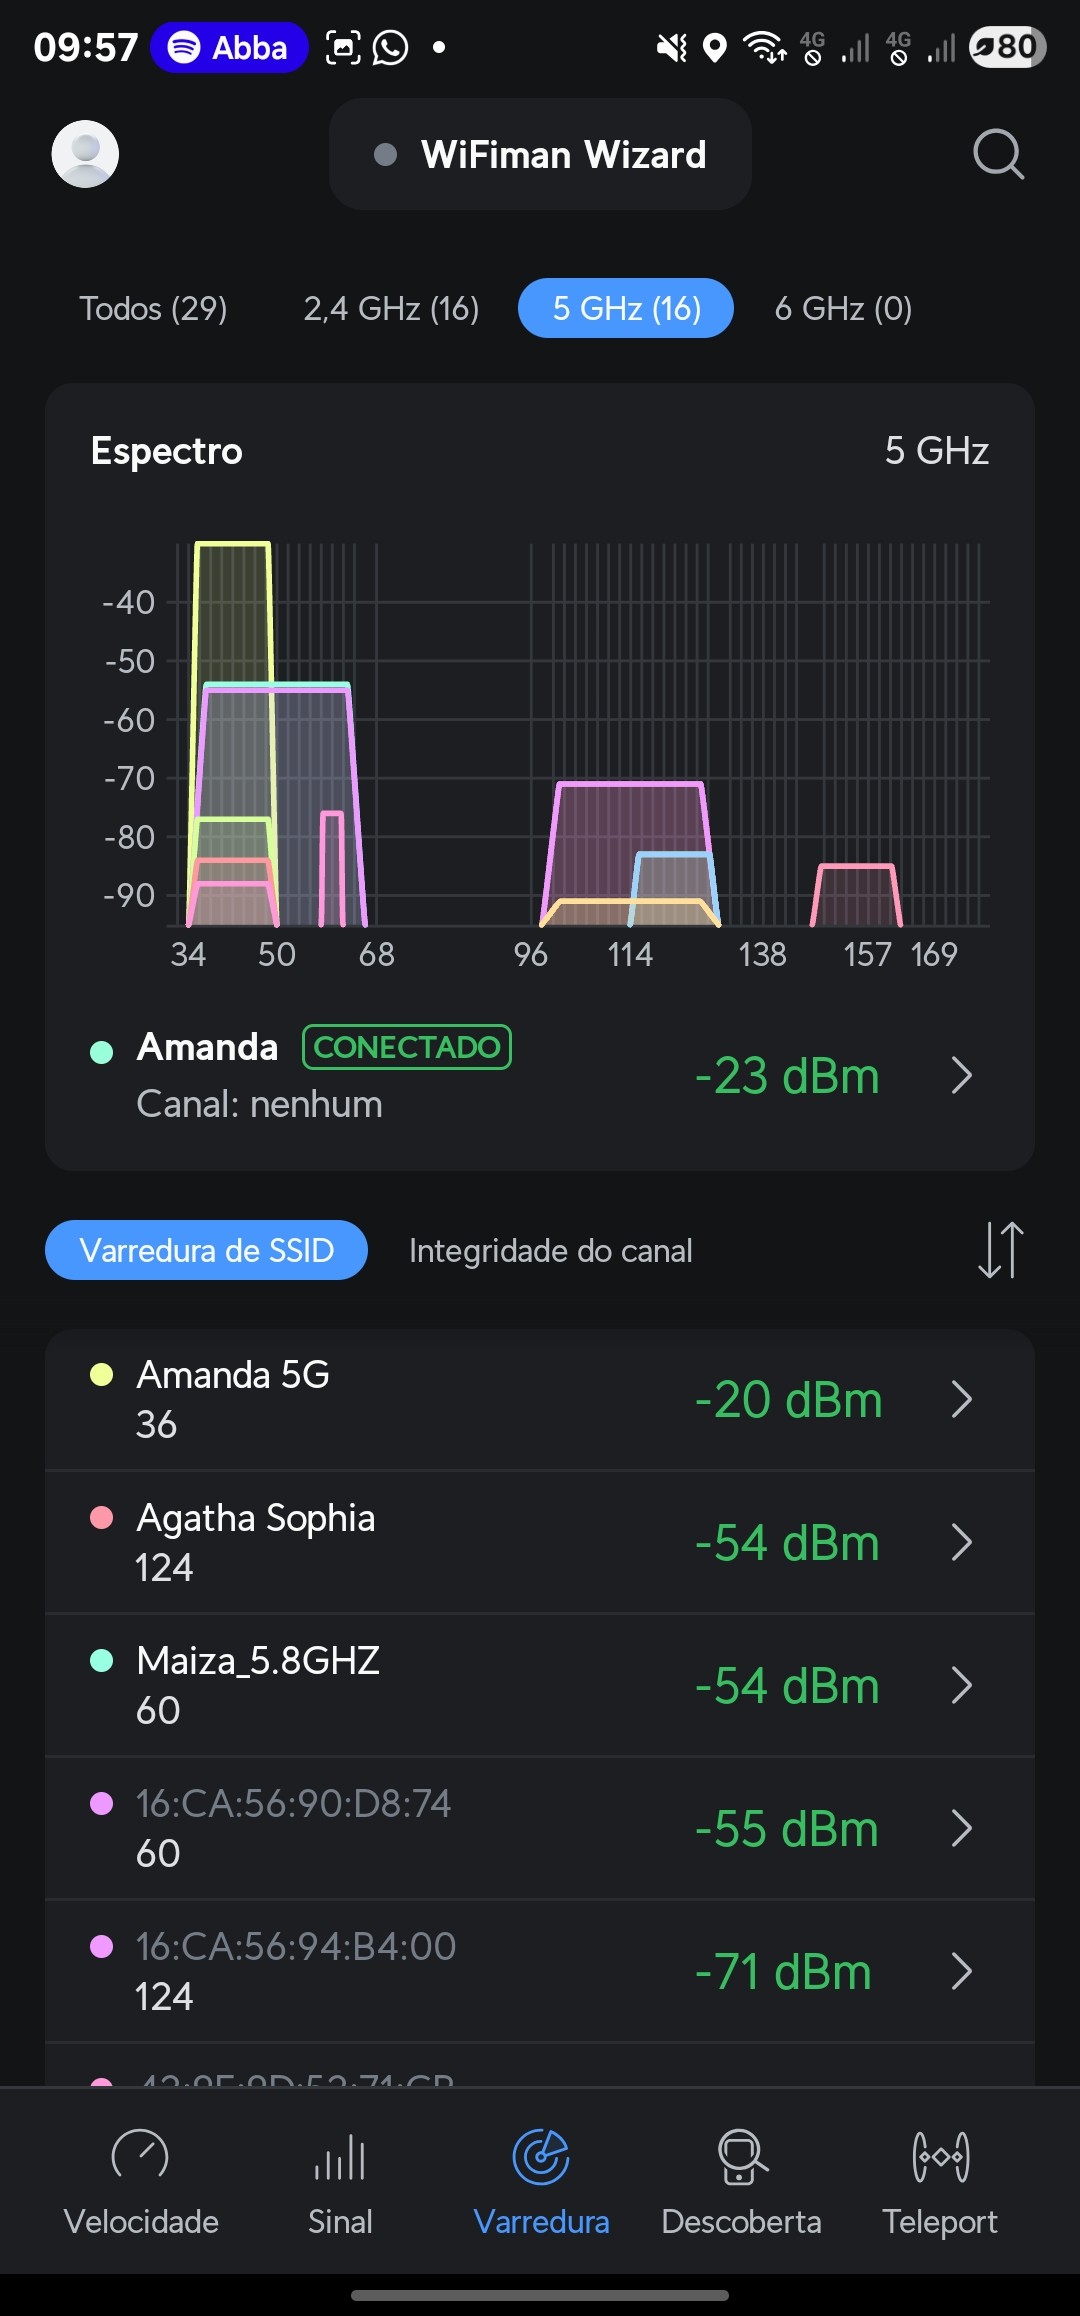Viewport: 1080px width, 2316px height.
Task: Tap the search magnifier icon
Action: click(998, 154)
